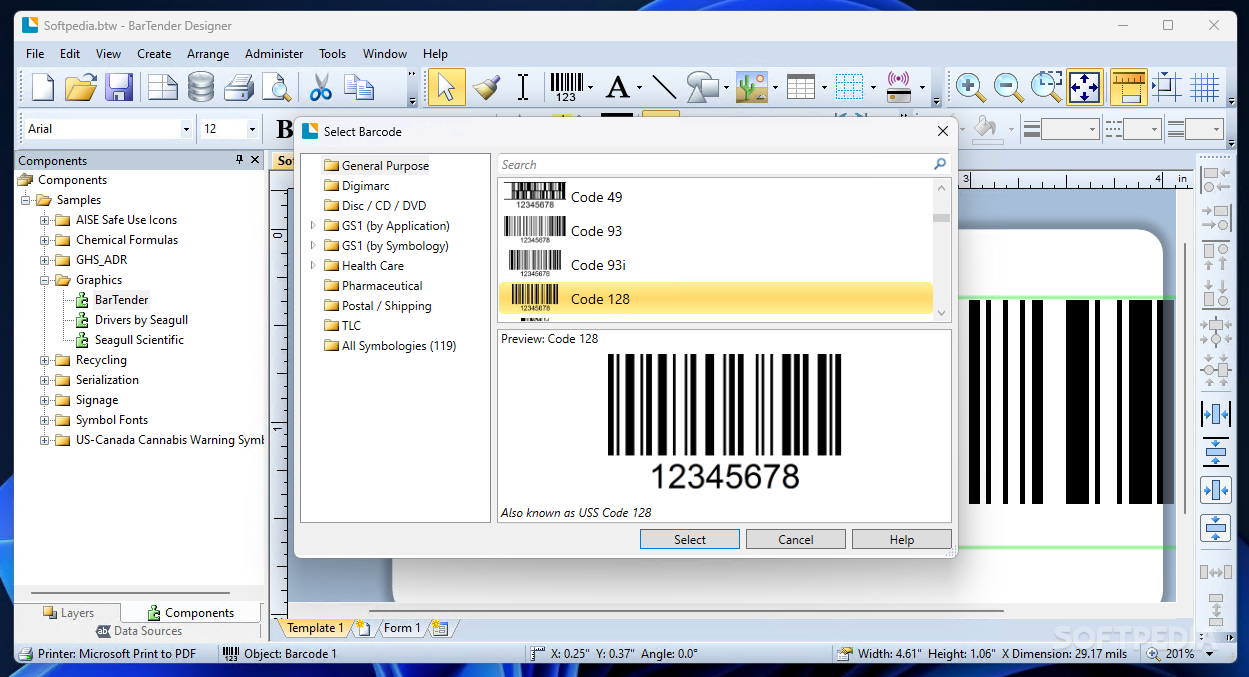Viewport: 1249px width, 677px height.
Task: Zoom out with the minus magnifier
Action: (x=1008, y=88)
